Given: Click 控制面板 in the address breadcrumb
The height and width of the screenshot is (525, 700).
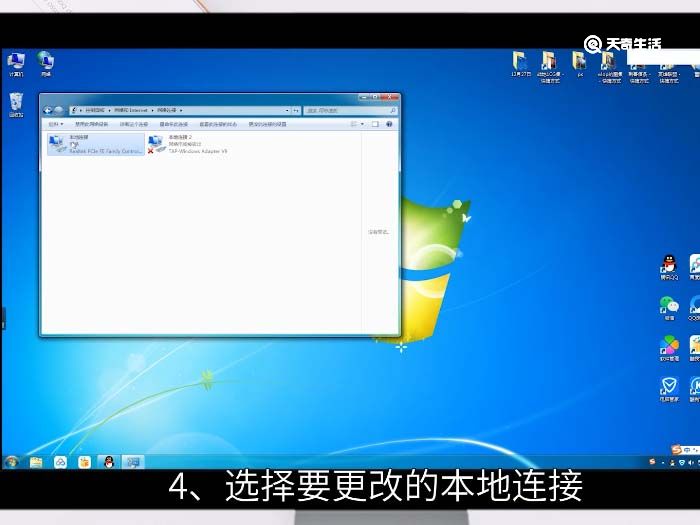Looking at the screenshot, I should [95, 110].
